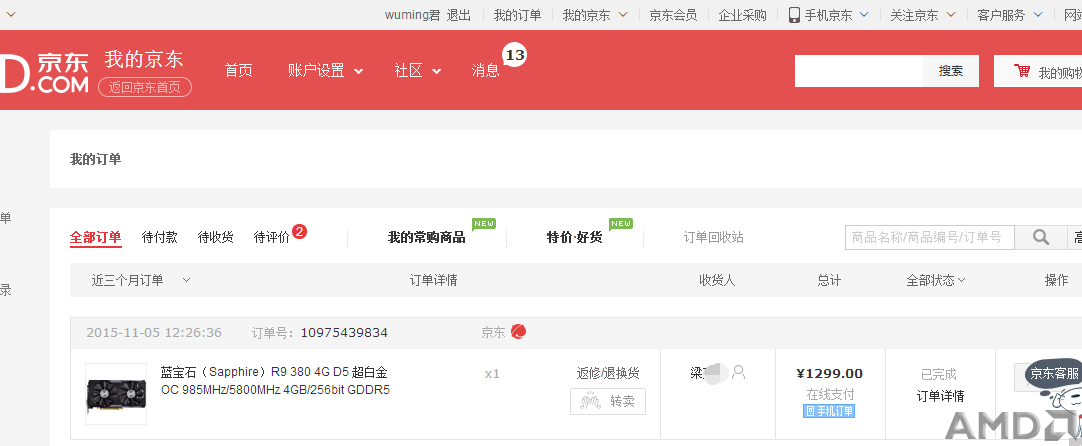This screenshot has height=446, width=1082.
Task: Open the 账户设置 dropdown menu
Action: point(325,70)
